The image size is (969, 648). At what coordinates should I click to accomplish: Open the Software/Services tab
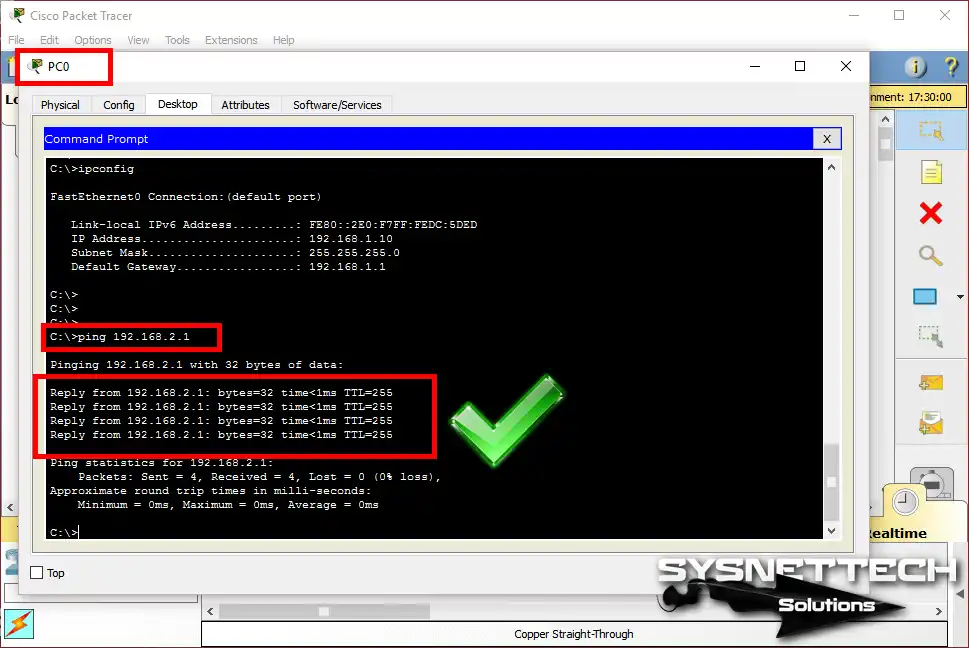337,105
